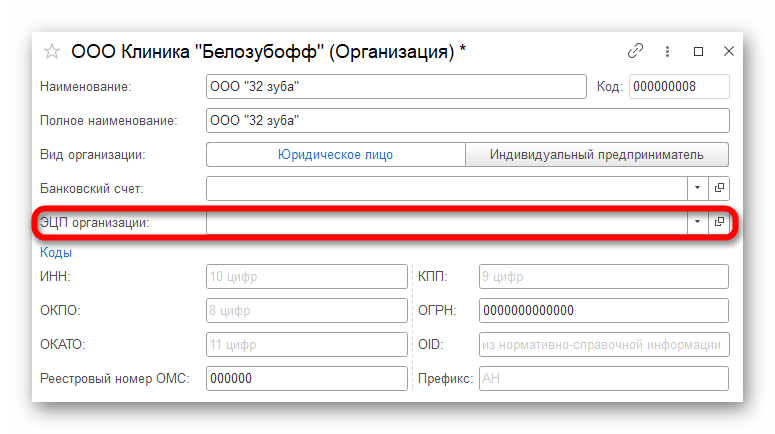This screenshot has width=775, height=434.
Task: Click the ЭЦП организации label
Action: click(94, 223)
